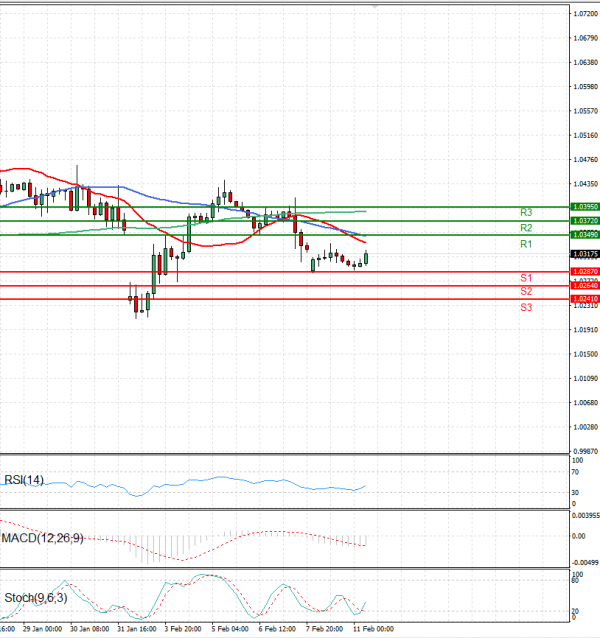This screenshot has width=600, height=638.
Task: Click the 31 Jan 16:00 time label
Action: point(134,631)
